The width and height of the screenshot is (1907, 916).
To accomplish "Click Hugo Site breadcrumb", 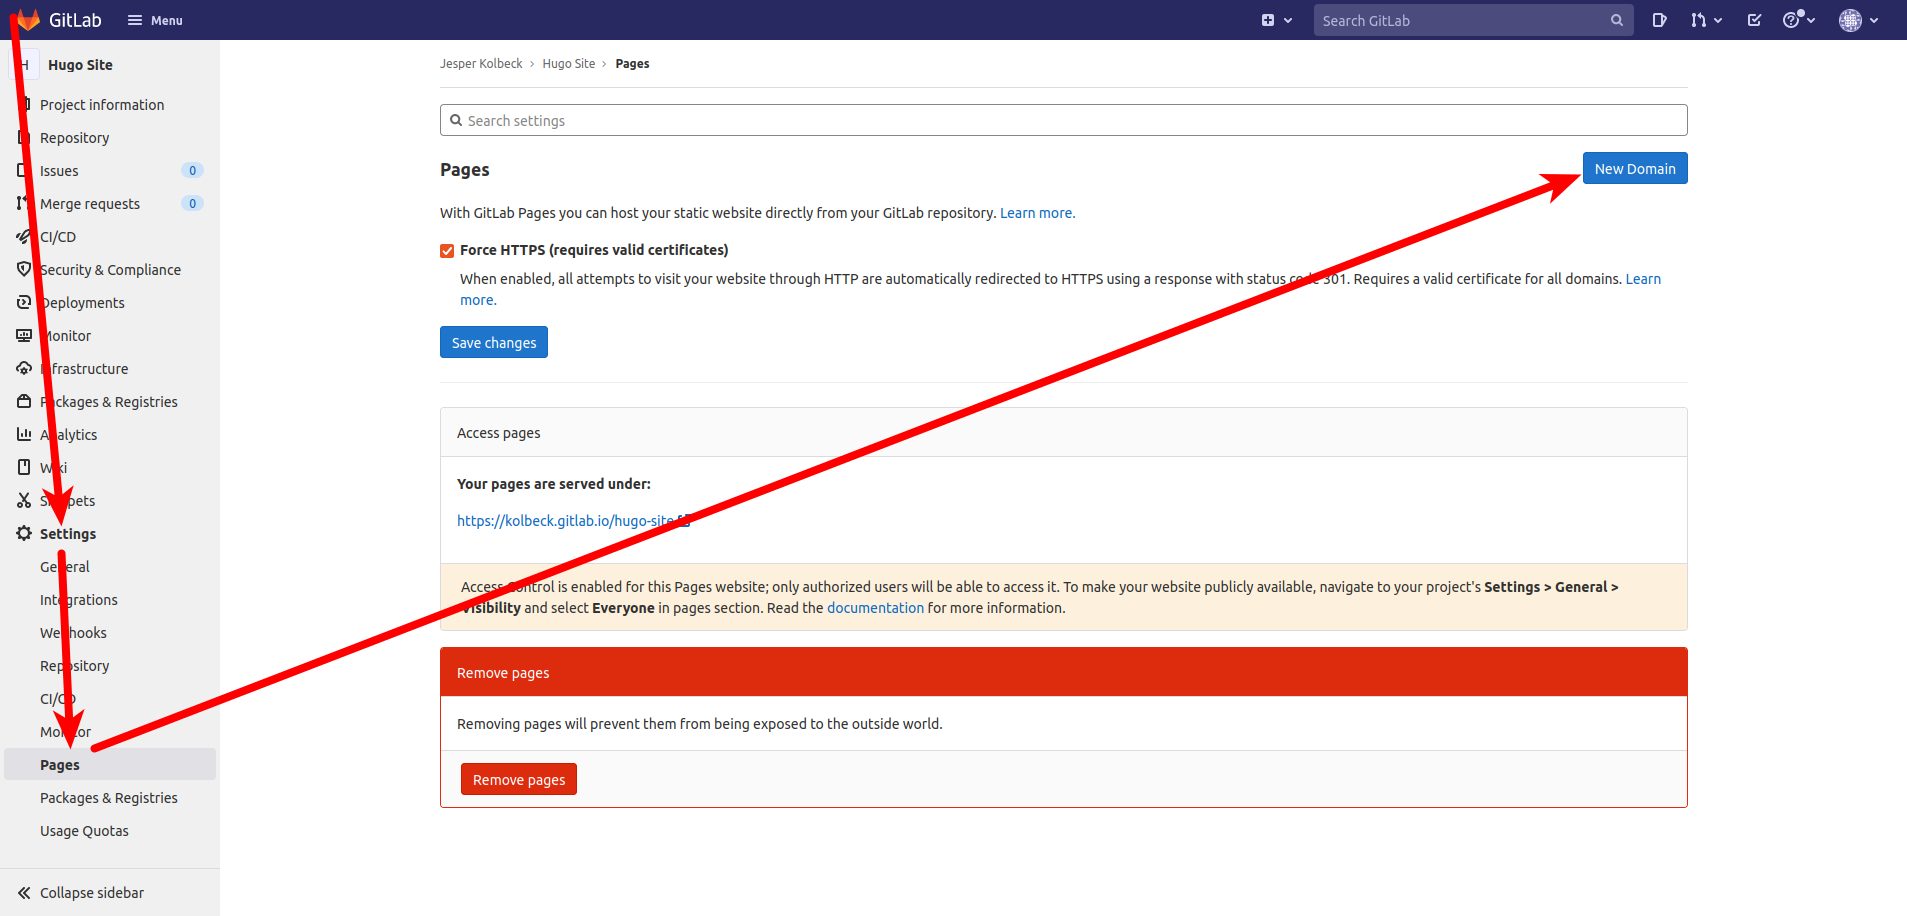I will [x=569, y=64].
